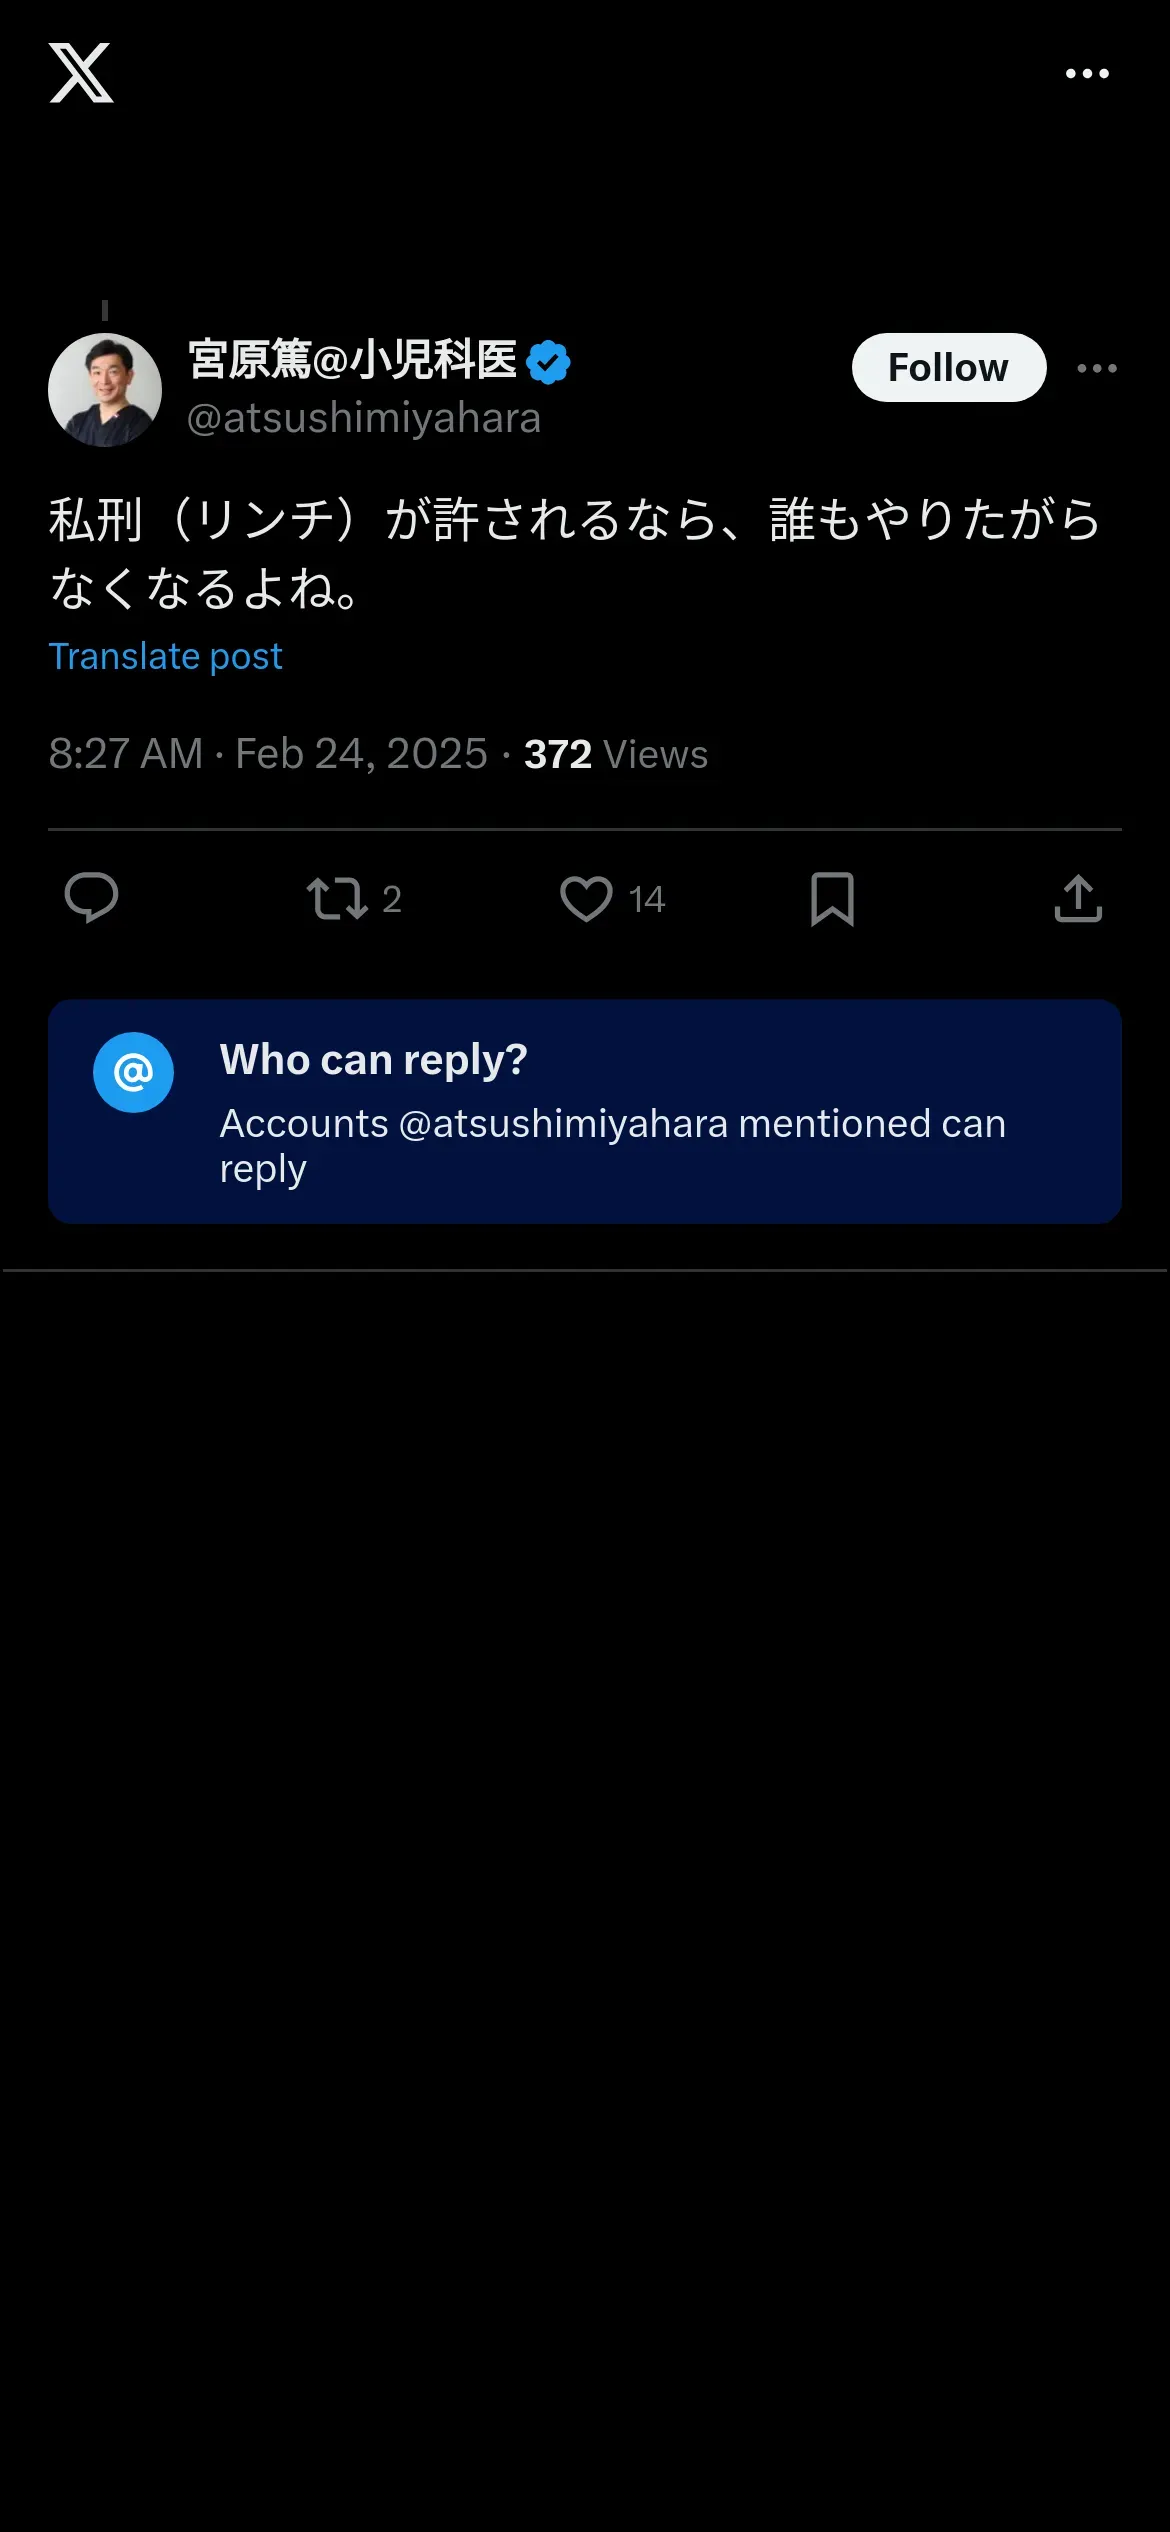This screenshot has height=2532, width=1170.
Task: Click the display name 宮原篤@小児科医
Action: coord(352,360)
